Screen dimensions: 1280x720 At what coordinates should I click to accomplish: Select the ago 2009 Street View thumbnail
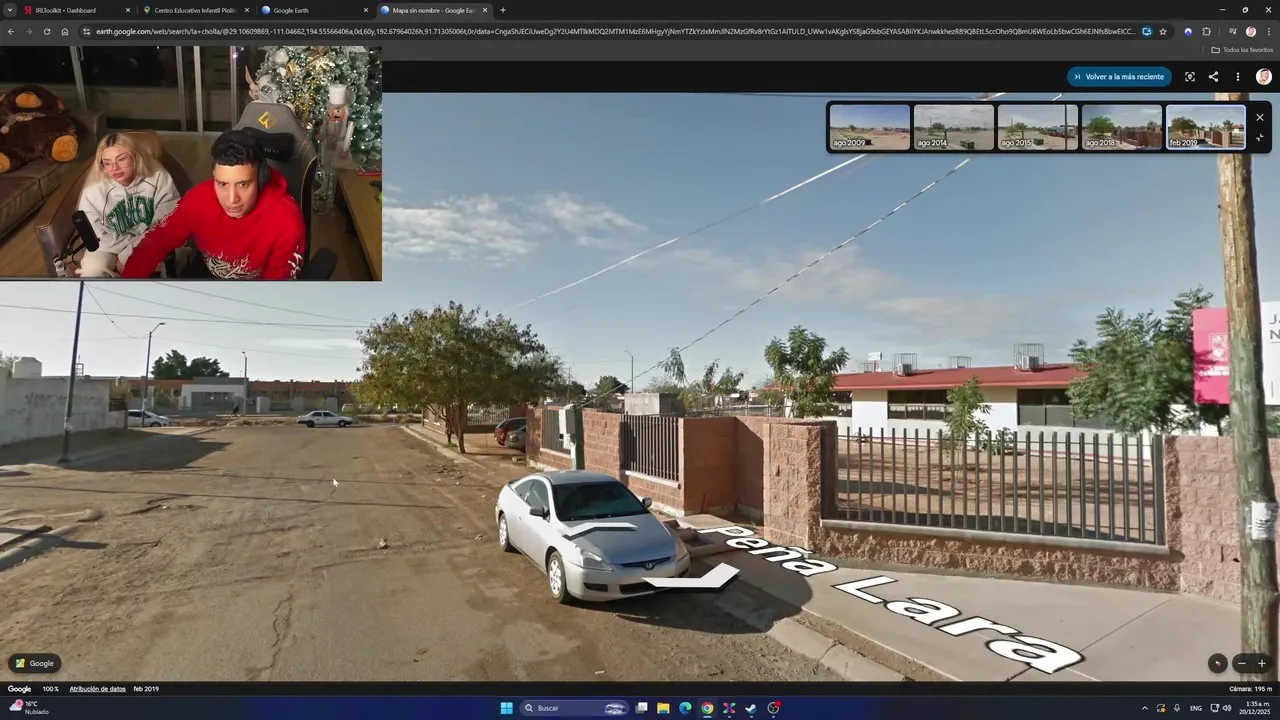pyautogui.click(x=870, y=127)
